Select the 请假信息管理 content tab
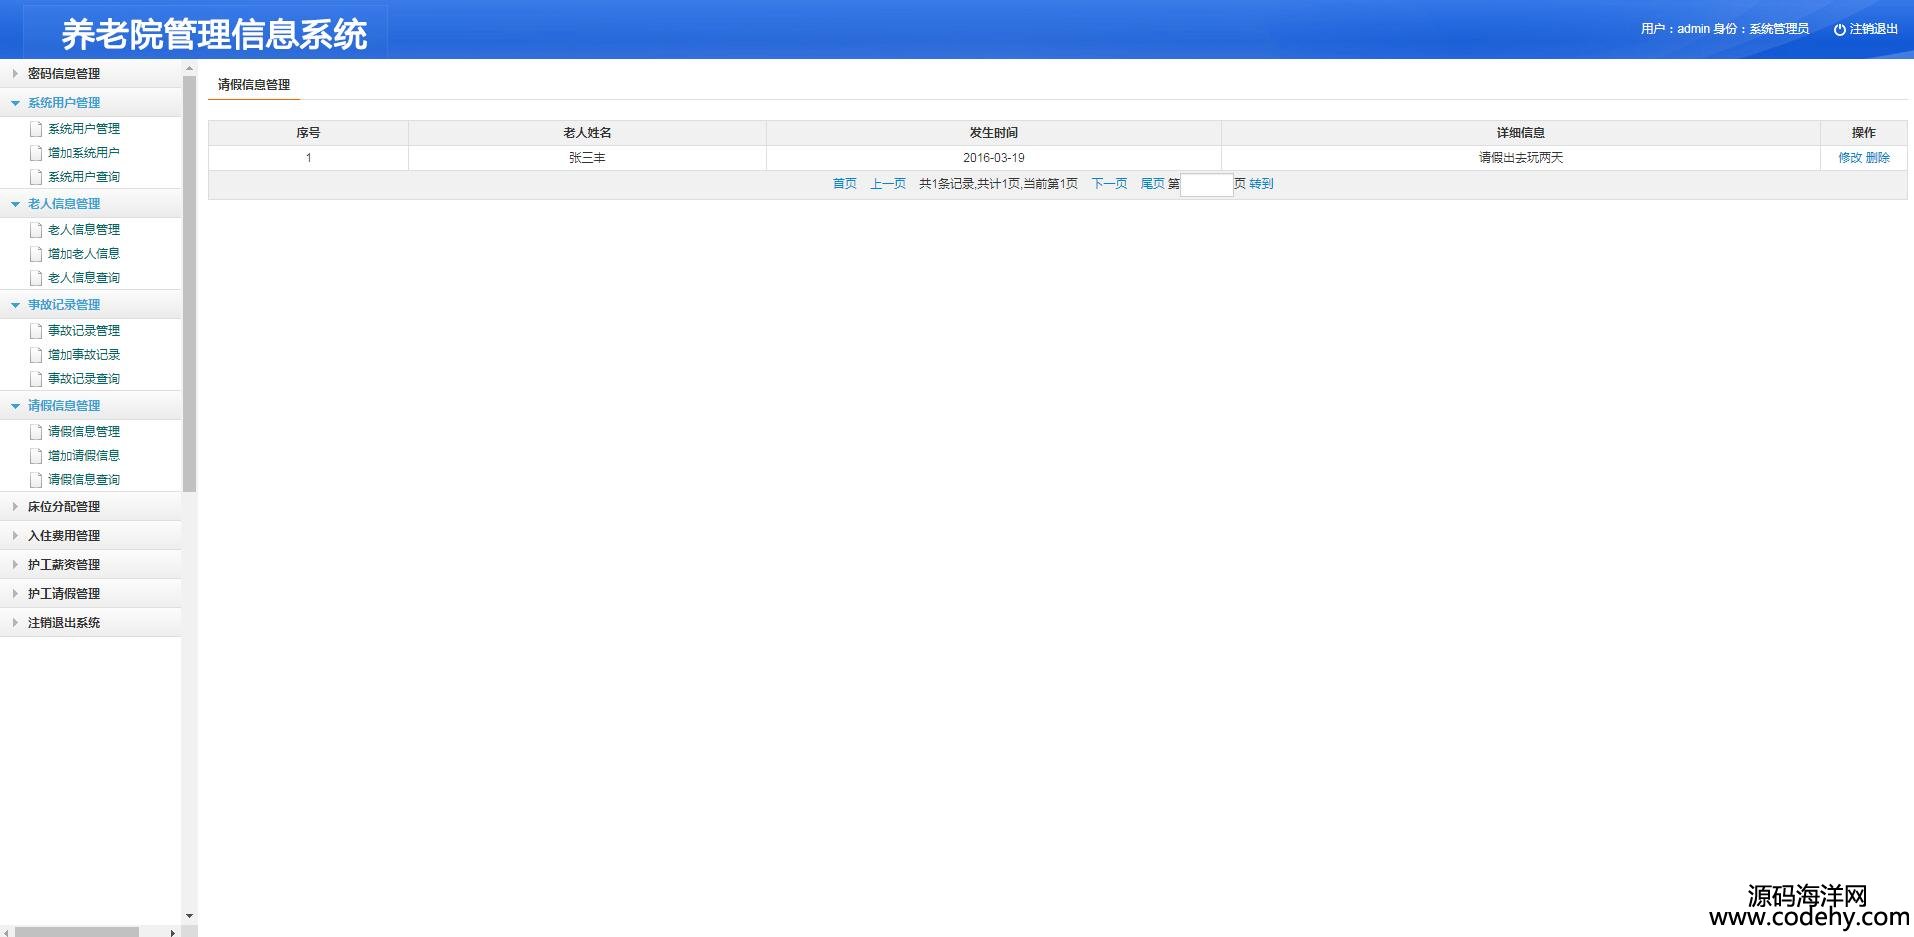 click(254, 85)
